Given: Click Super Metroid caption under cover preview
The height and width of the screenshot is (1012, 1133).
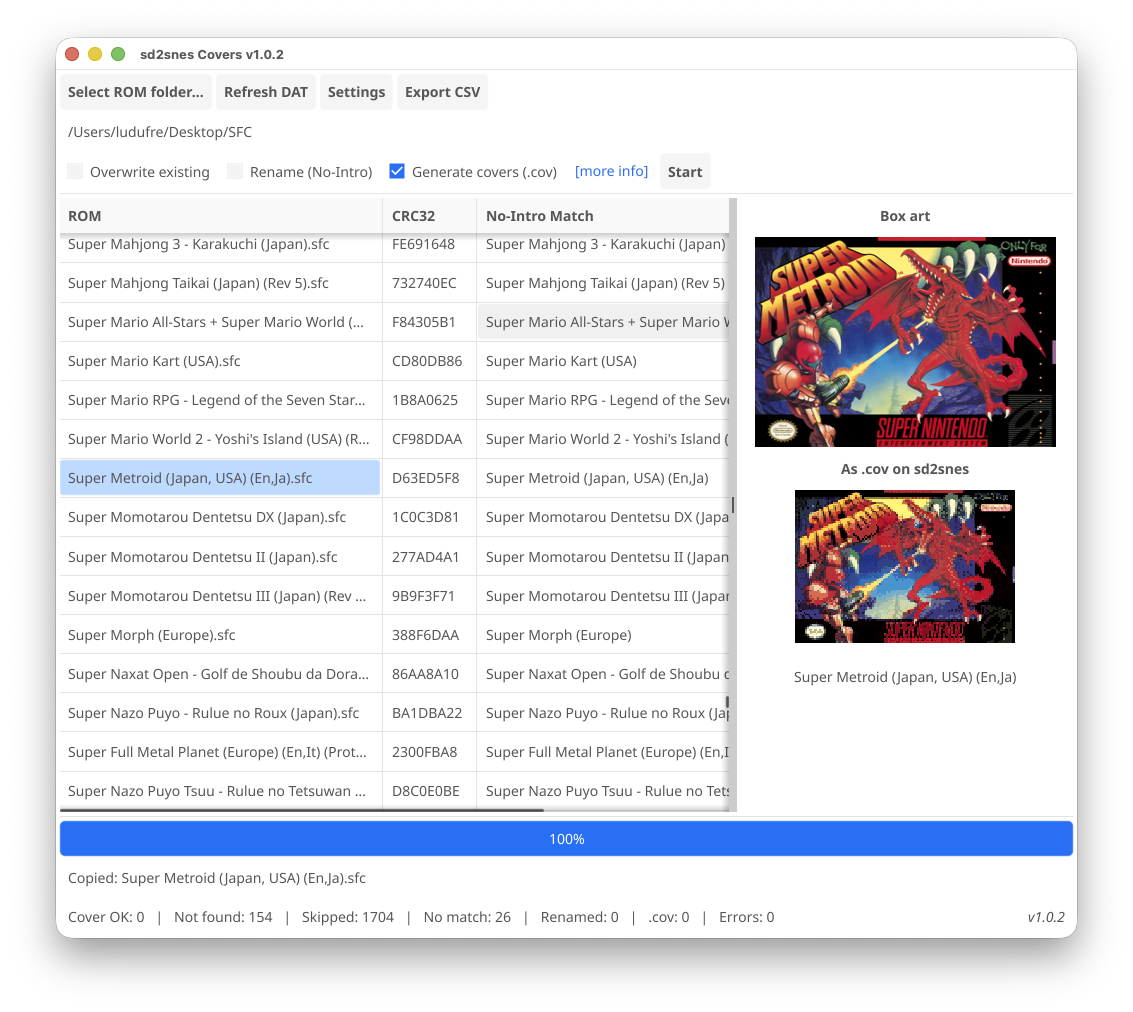Looking at the screenshot, I should tap(905, 677).
